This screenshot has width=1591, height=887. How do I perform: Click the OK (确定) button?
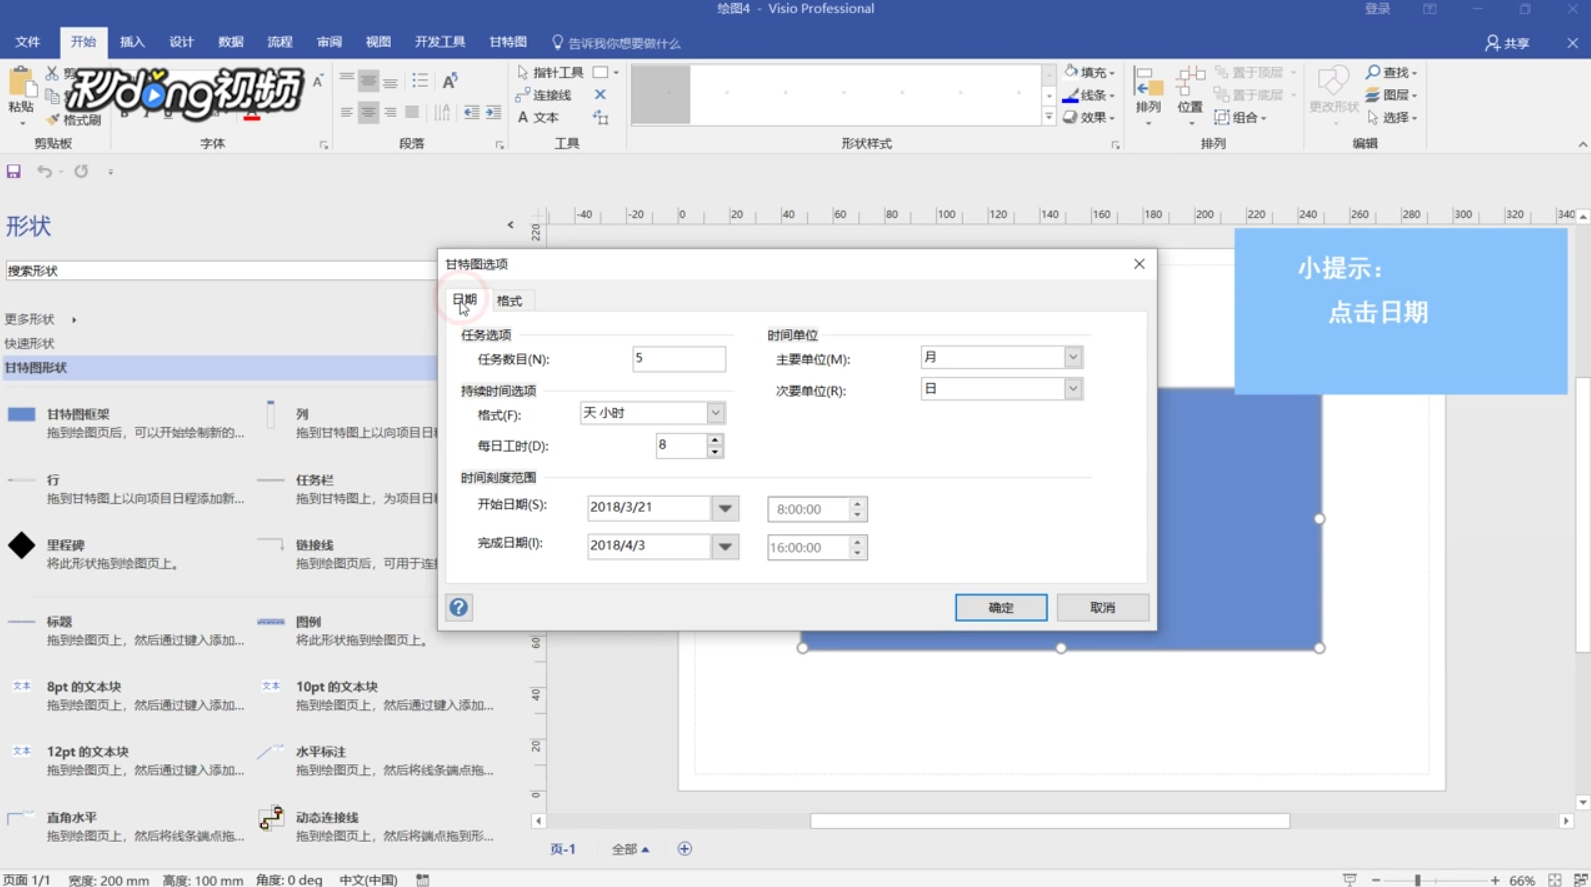tap(1001, 607)
